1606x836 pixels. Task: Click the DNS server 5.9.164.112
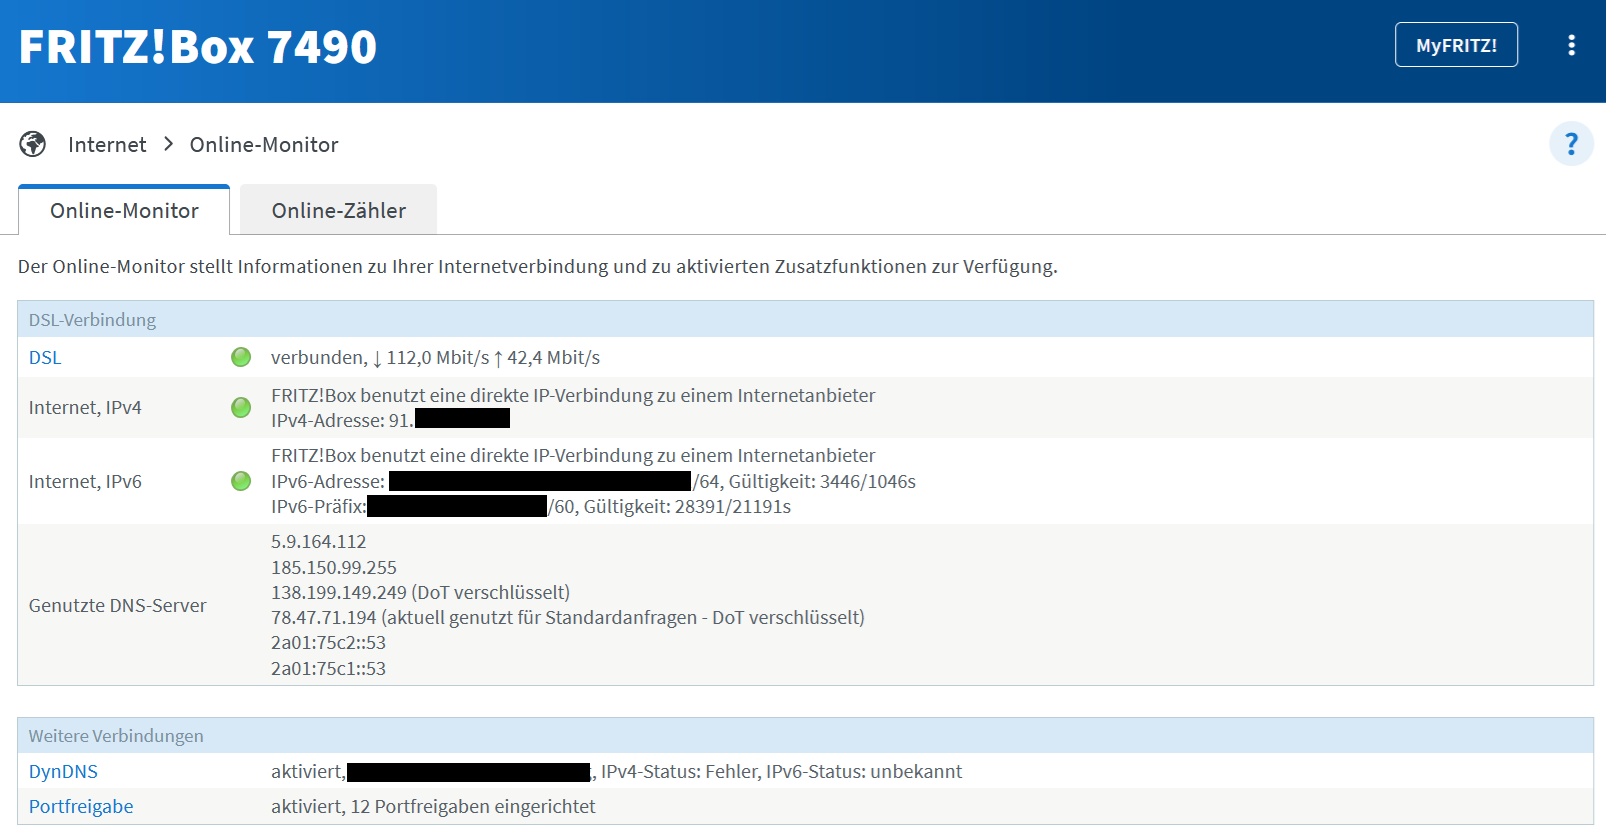[319, 542]
